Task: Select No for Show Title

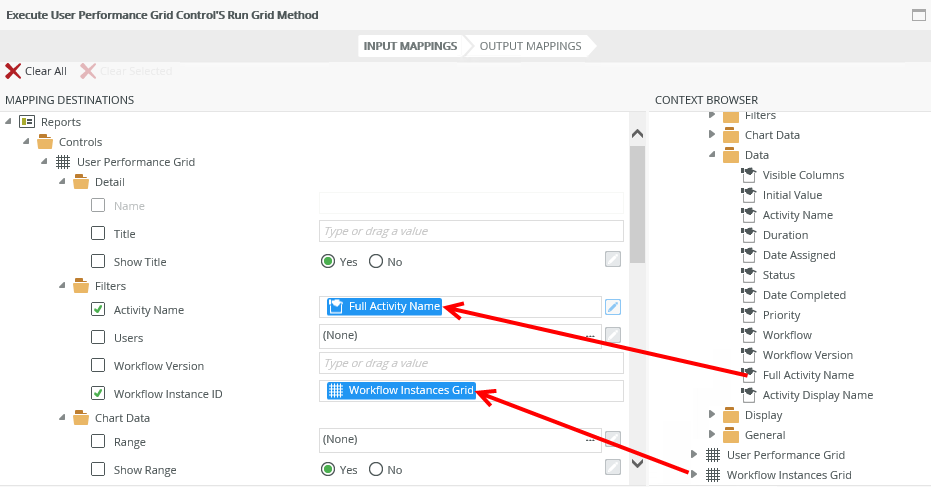Action: [x=376, y=262]
